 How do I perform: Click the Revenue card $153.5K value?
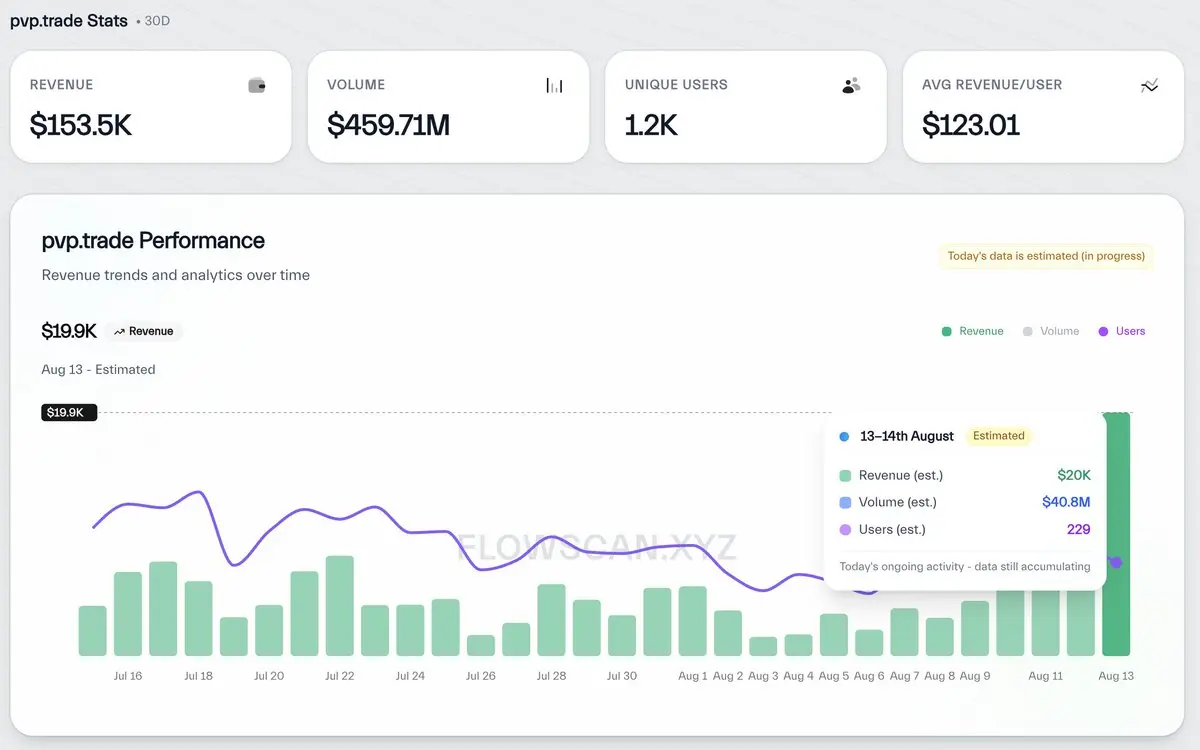click(81, 125)
